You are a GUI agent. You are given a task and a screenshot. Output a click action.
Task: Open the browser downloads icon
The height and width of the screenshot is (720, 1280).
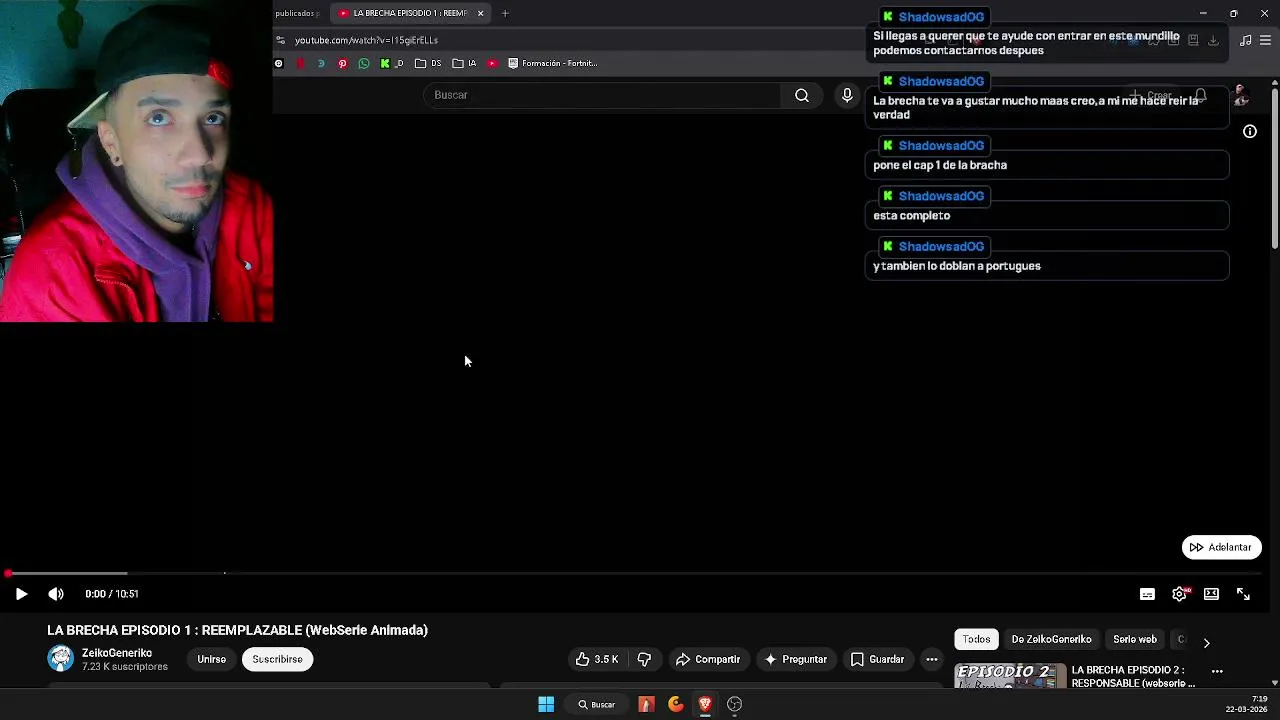click(1213, 40)
